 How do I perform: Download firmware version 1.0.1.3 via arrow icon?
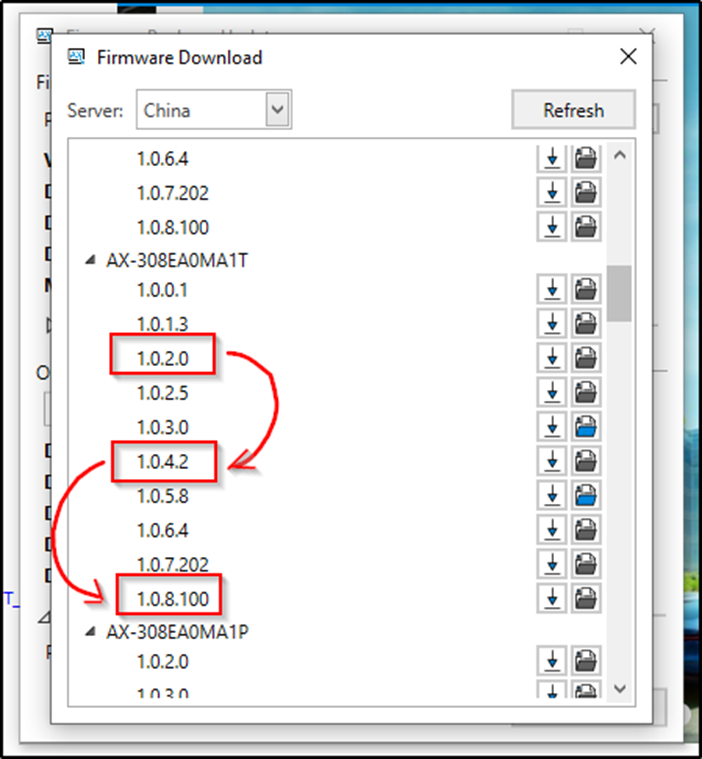(551, 324)
